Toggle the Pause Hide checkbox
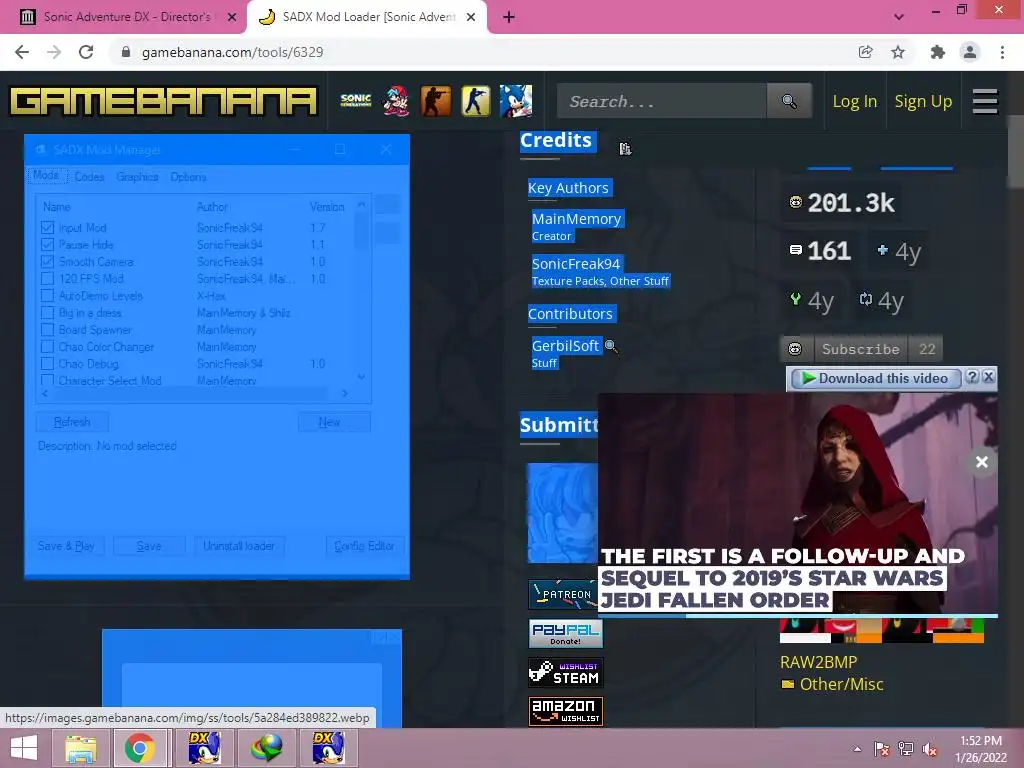This screenshot has height=768, width=1024. (x=47, y=244)
